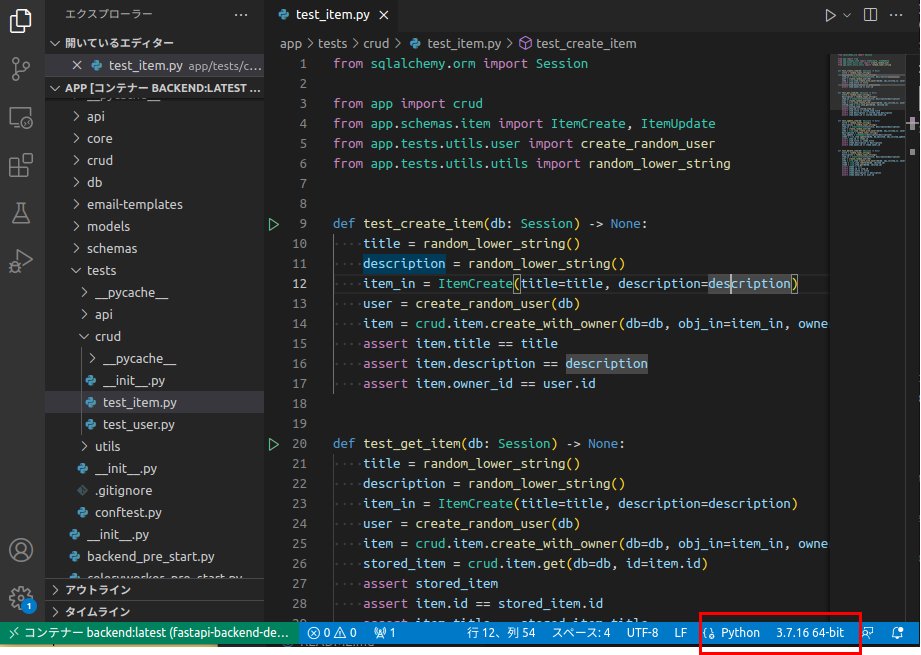
Task: Collapse the crud folder inside tests
Action: point(155,337)
